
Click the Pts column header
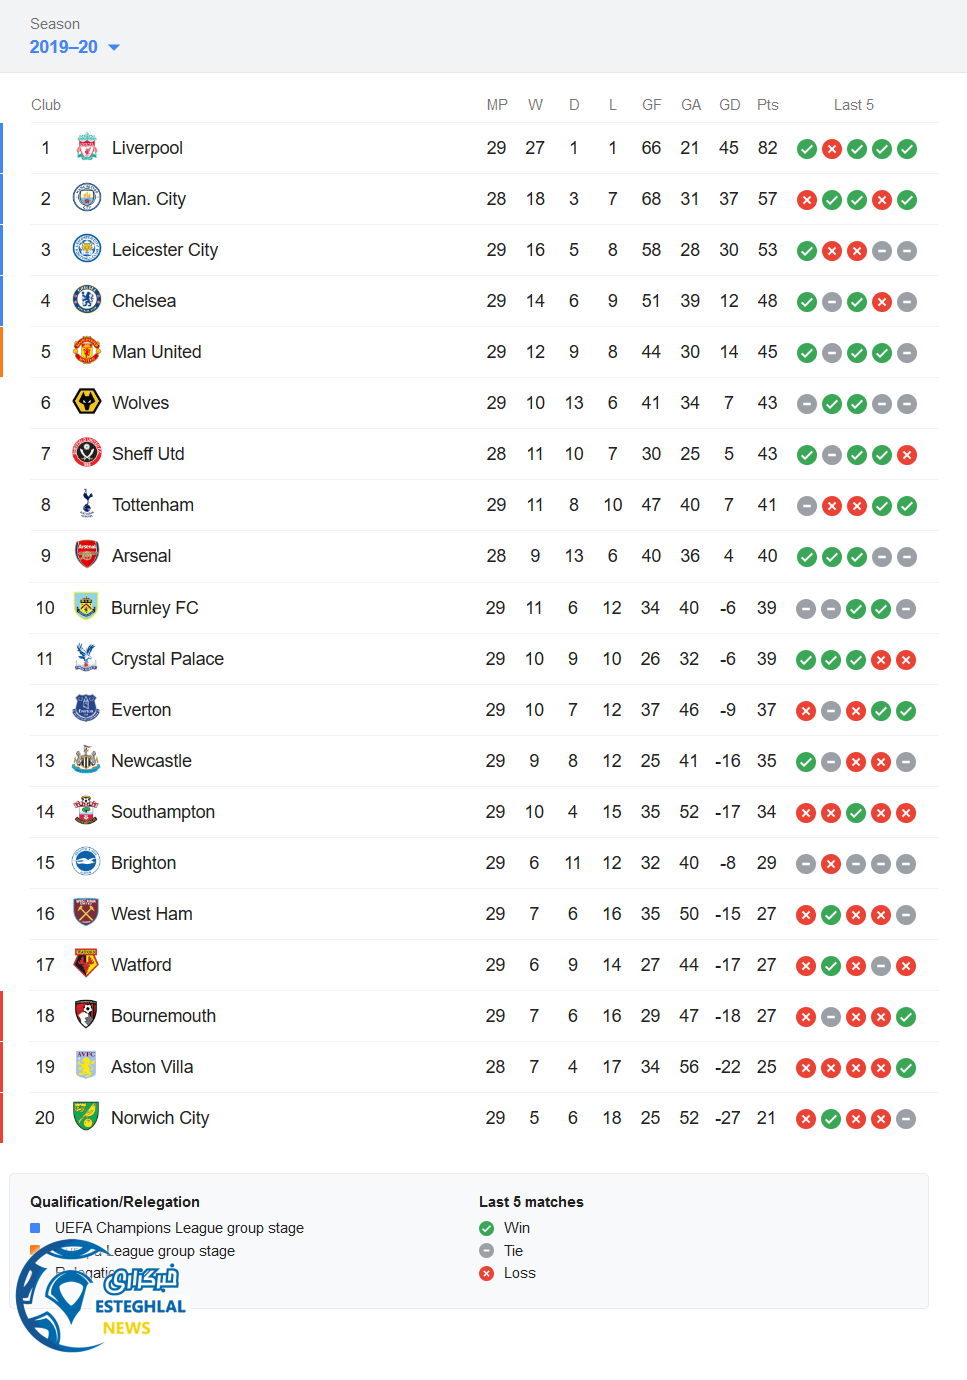click(x=767, y=105)
